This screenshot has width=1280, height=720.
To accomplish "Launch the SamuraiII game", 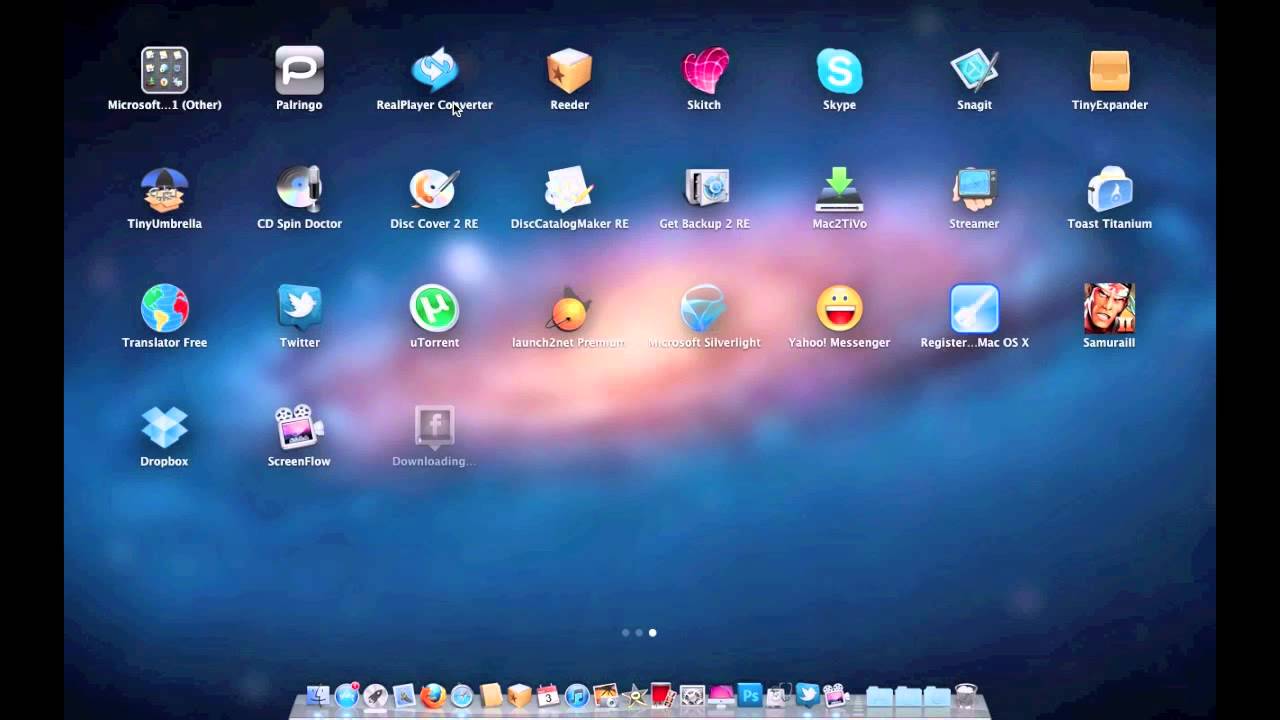I will (1109, 309).
